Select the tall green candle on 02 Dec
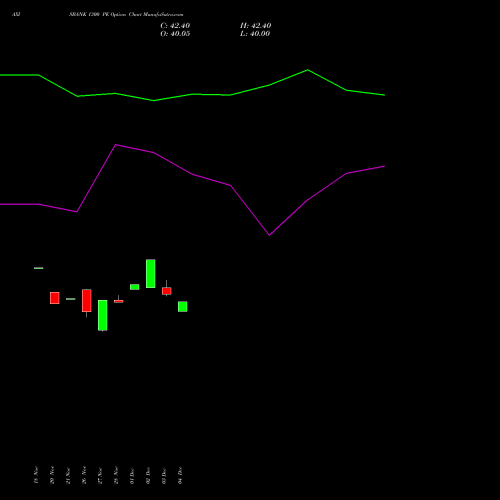Image resolution: width=500 pixels, height=500 pixels. 151,274
